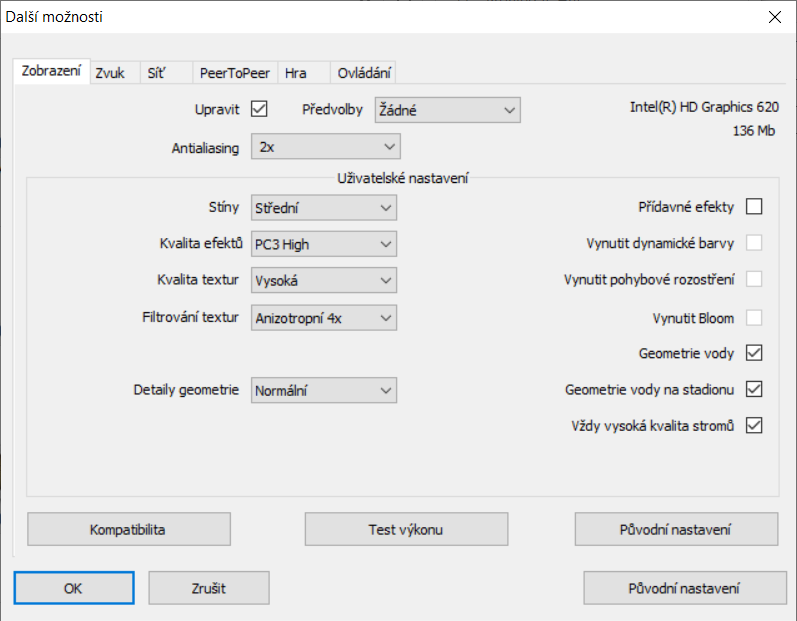Go to the Hra tab
This screenshot has width=797, height=621.
point(296,73)
